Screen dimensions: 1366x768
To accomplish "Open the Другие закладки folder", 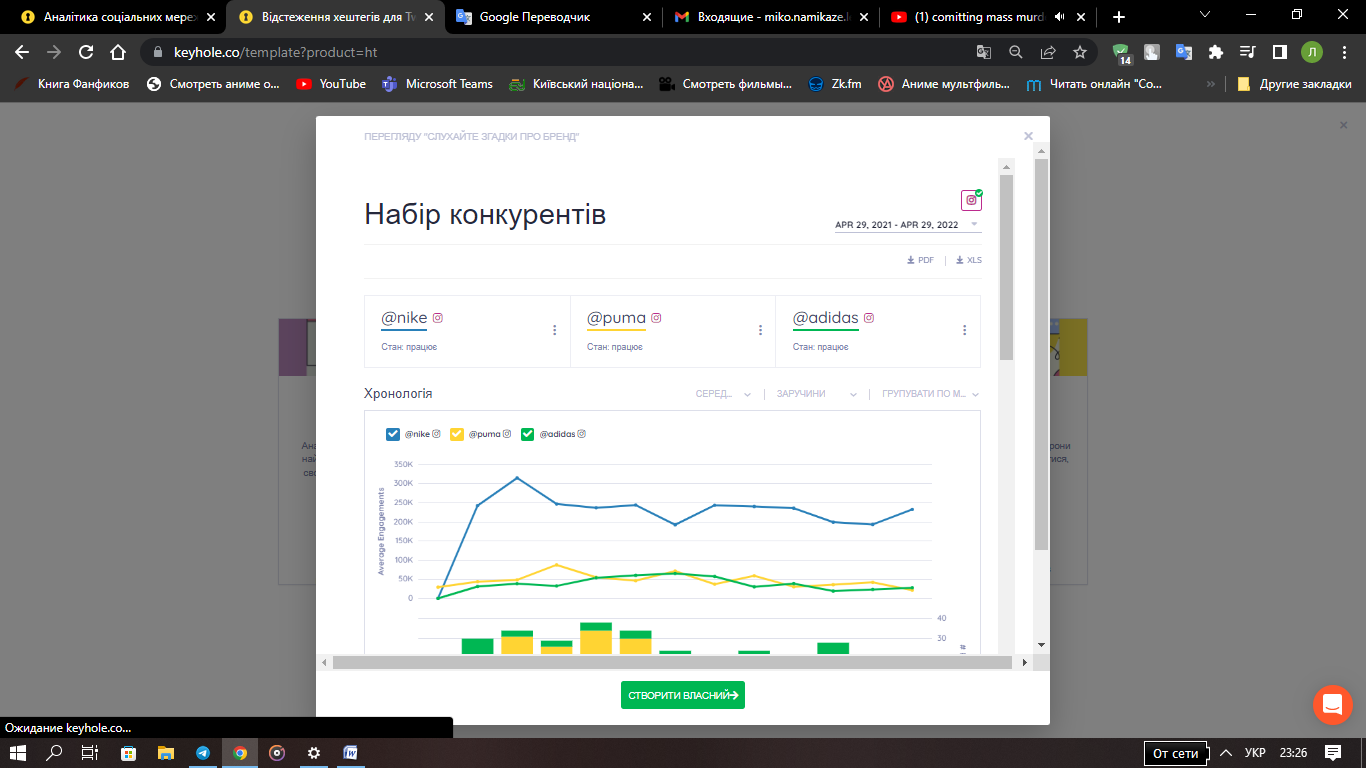I will point(1294,84).
